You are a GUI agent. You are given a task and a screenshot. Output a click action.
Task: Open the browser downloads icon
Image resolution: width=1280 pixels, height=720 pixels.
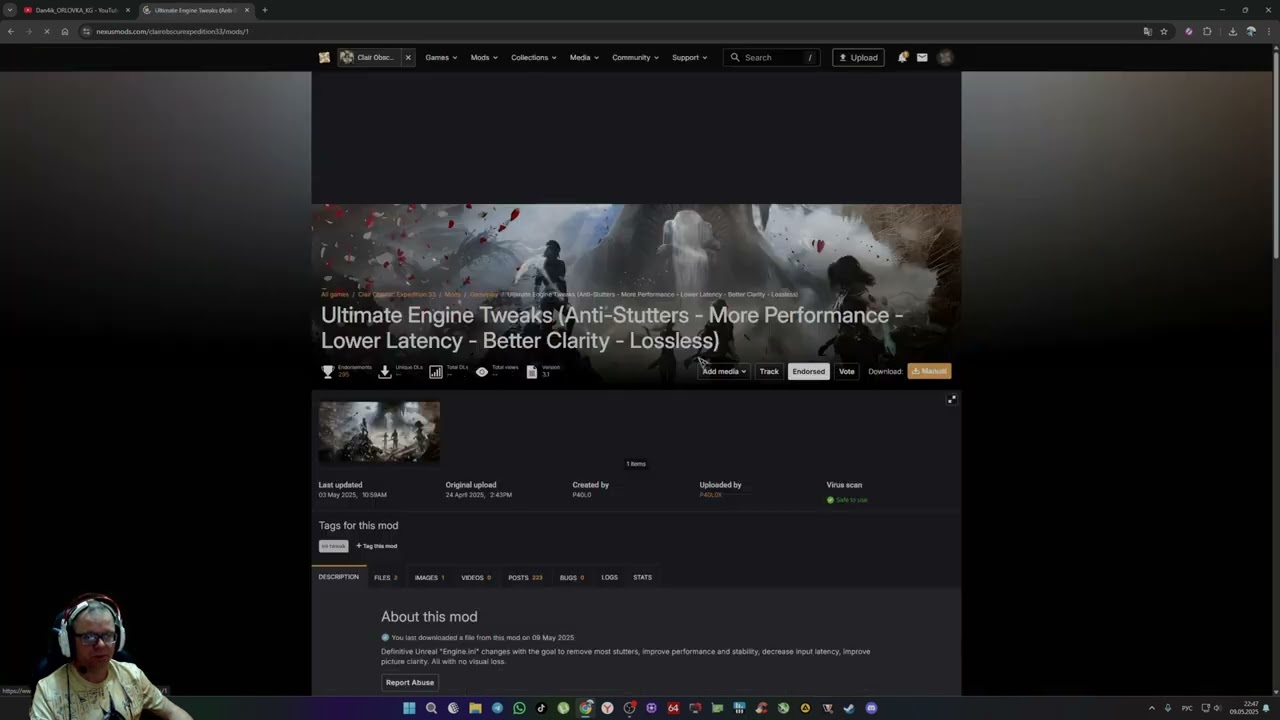point(1232,31)
